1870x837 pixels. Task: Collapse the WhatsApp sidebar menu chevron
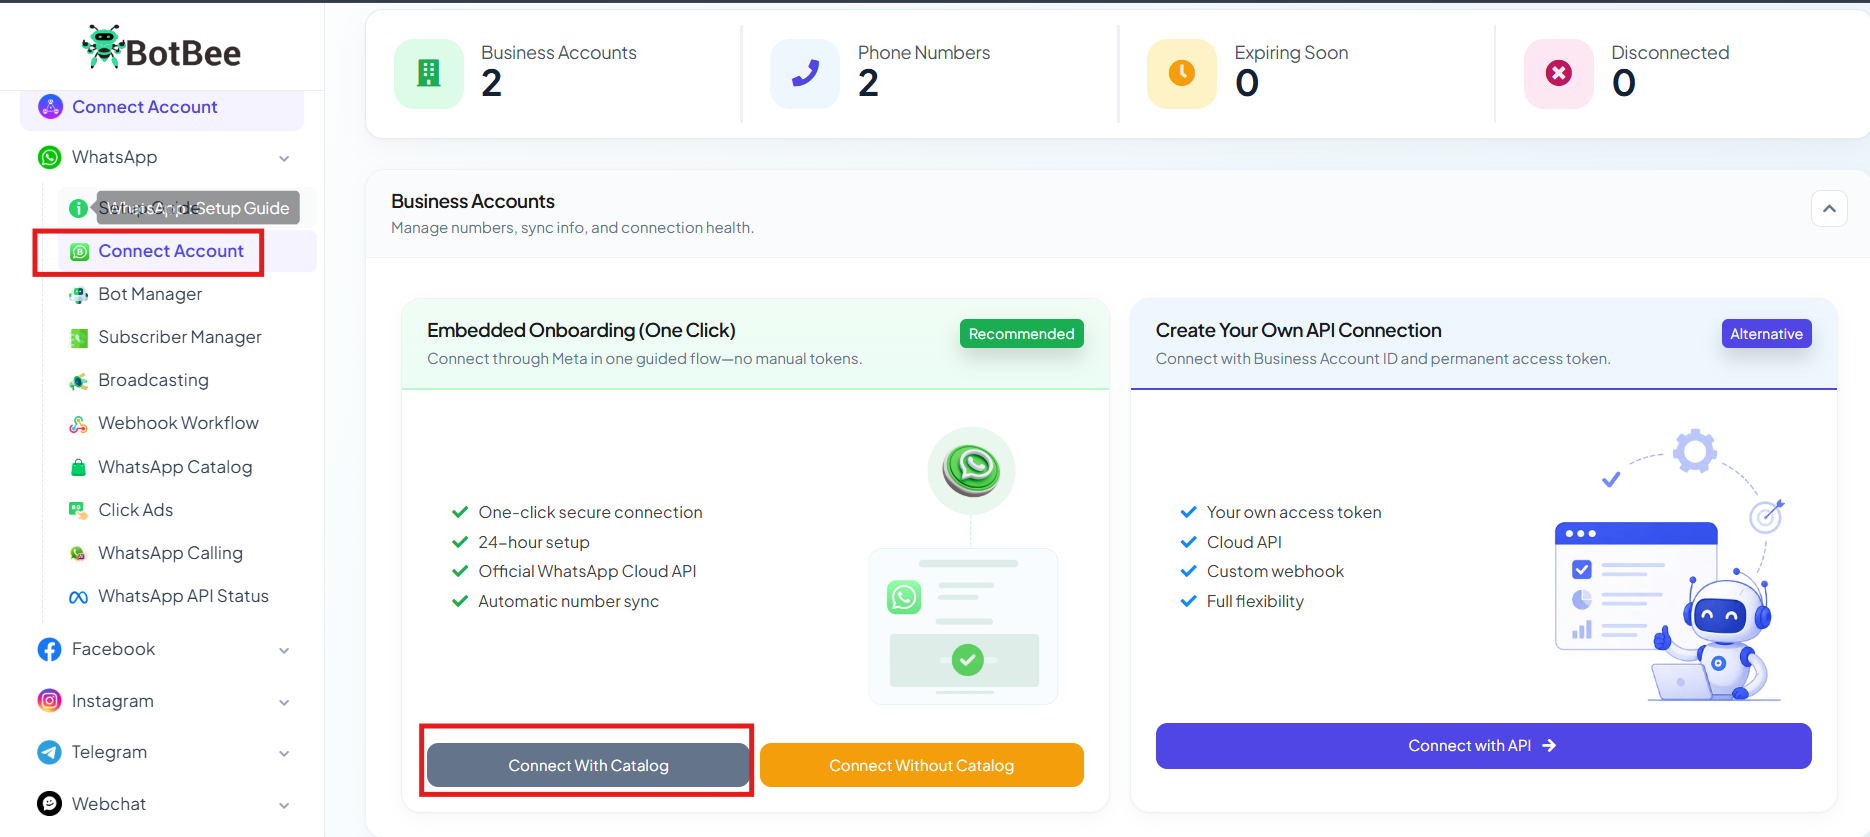pyautogui.click(x=284, y=158)
